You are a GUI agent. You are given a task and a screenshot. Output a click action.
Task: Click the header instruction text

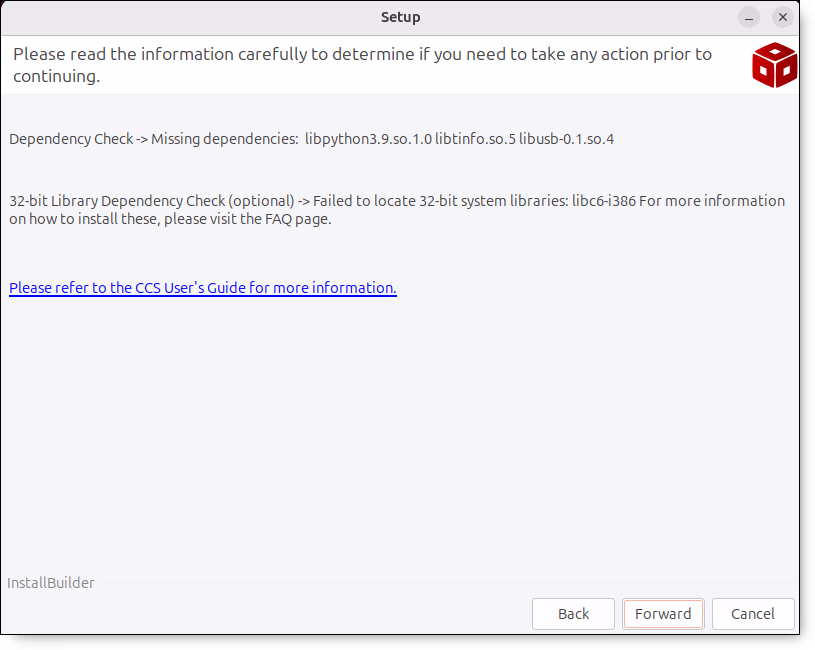362,54
